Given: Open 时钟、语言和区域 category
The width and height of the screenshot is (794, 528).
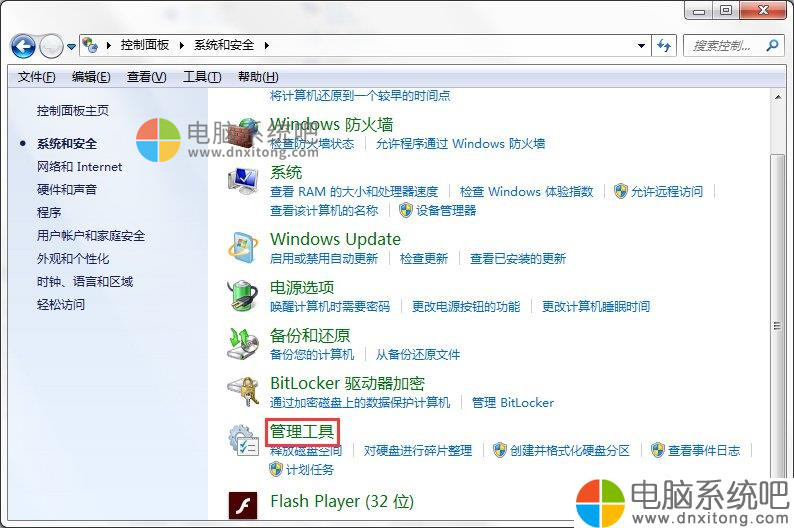Looking at the screenshot, I should [x=85, y=281].
